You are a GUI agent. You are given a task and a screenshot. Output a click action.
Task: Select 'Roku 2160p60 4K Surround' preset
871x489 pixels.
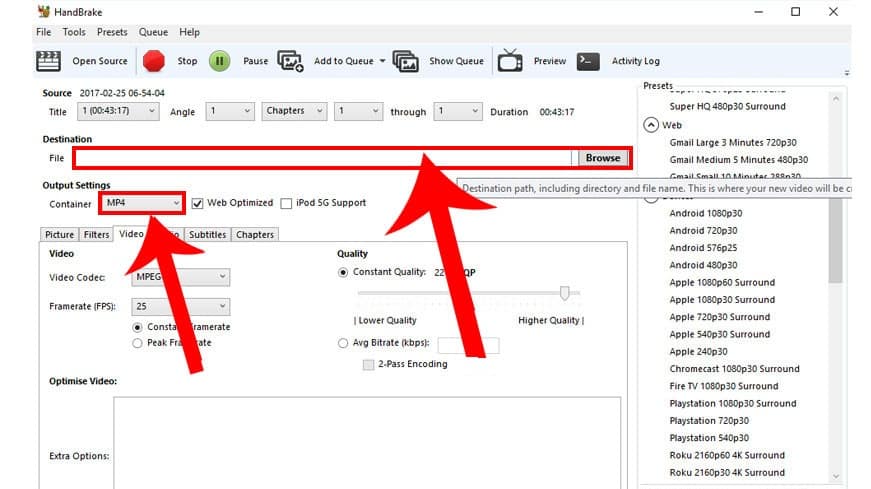(727, 455)
